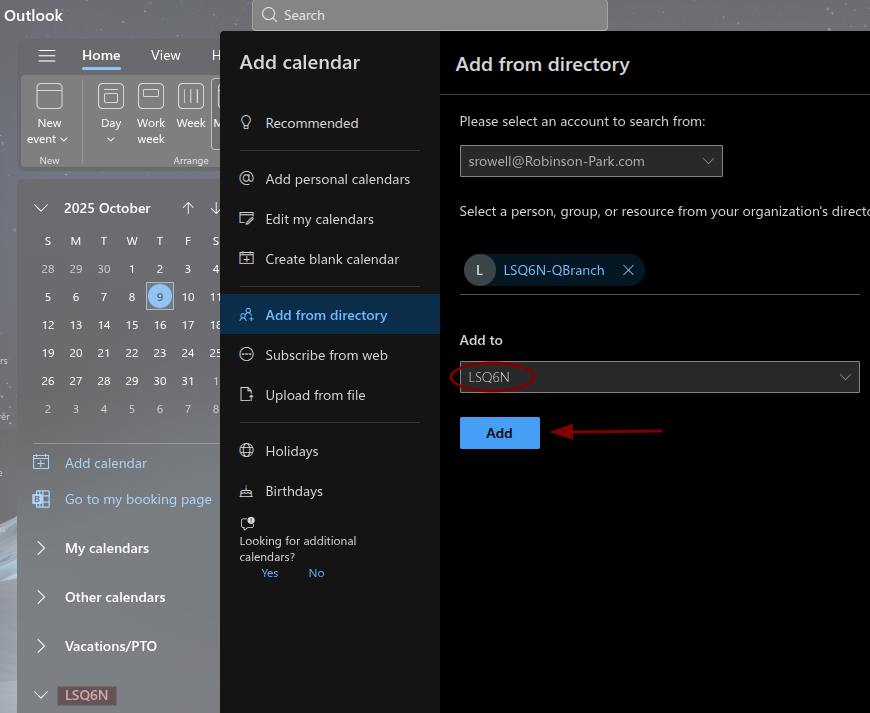Switch to Week view icon
Screen dimensions: 870x713
coord(191,96)
